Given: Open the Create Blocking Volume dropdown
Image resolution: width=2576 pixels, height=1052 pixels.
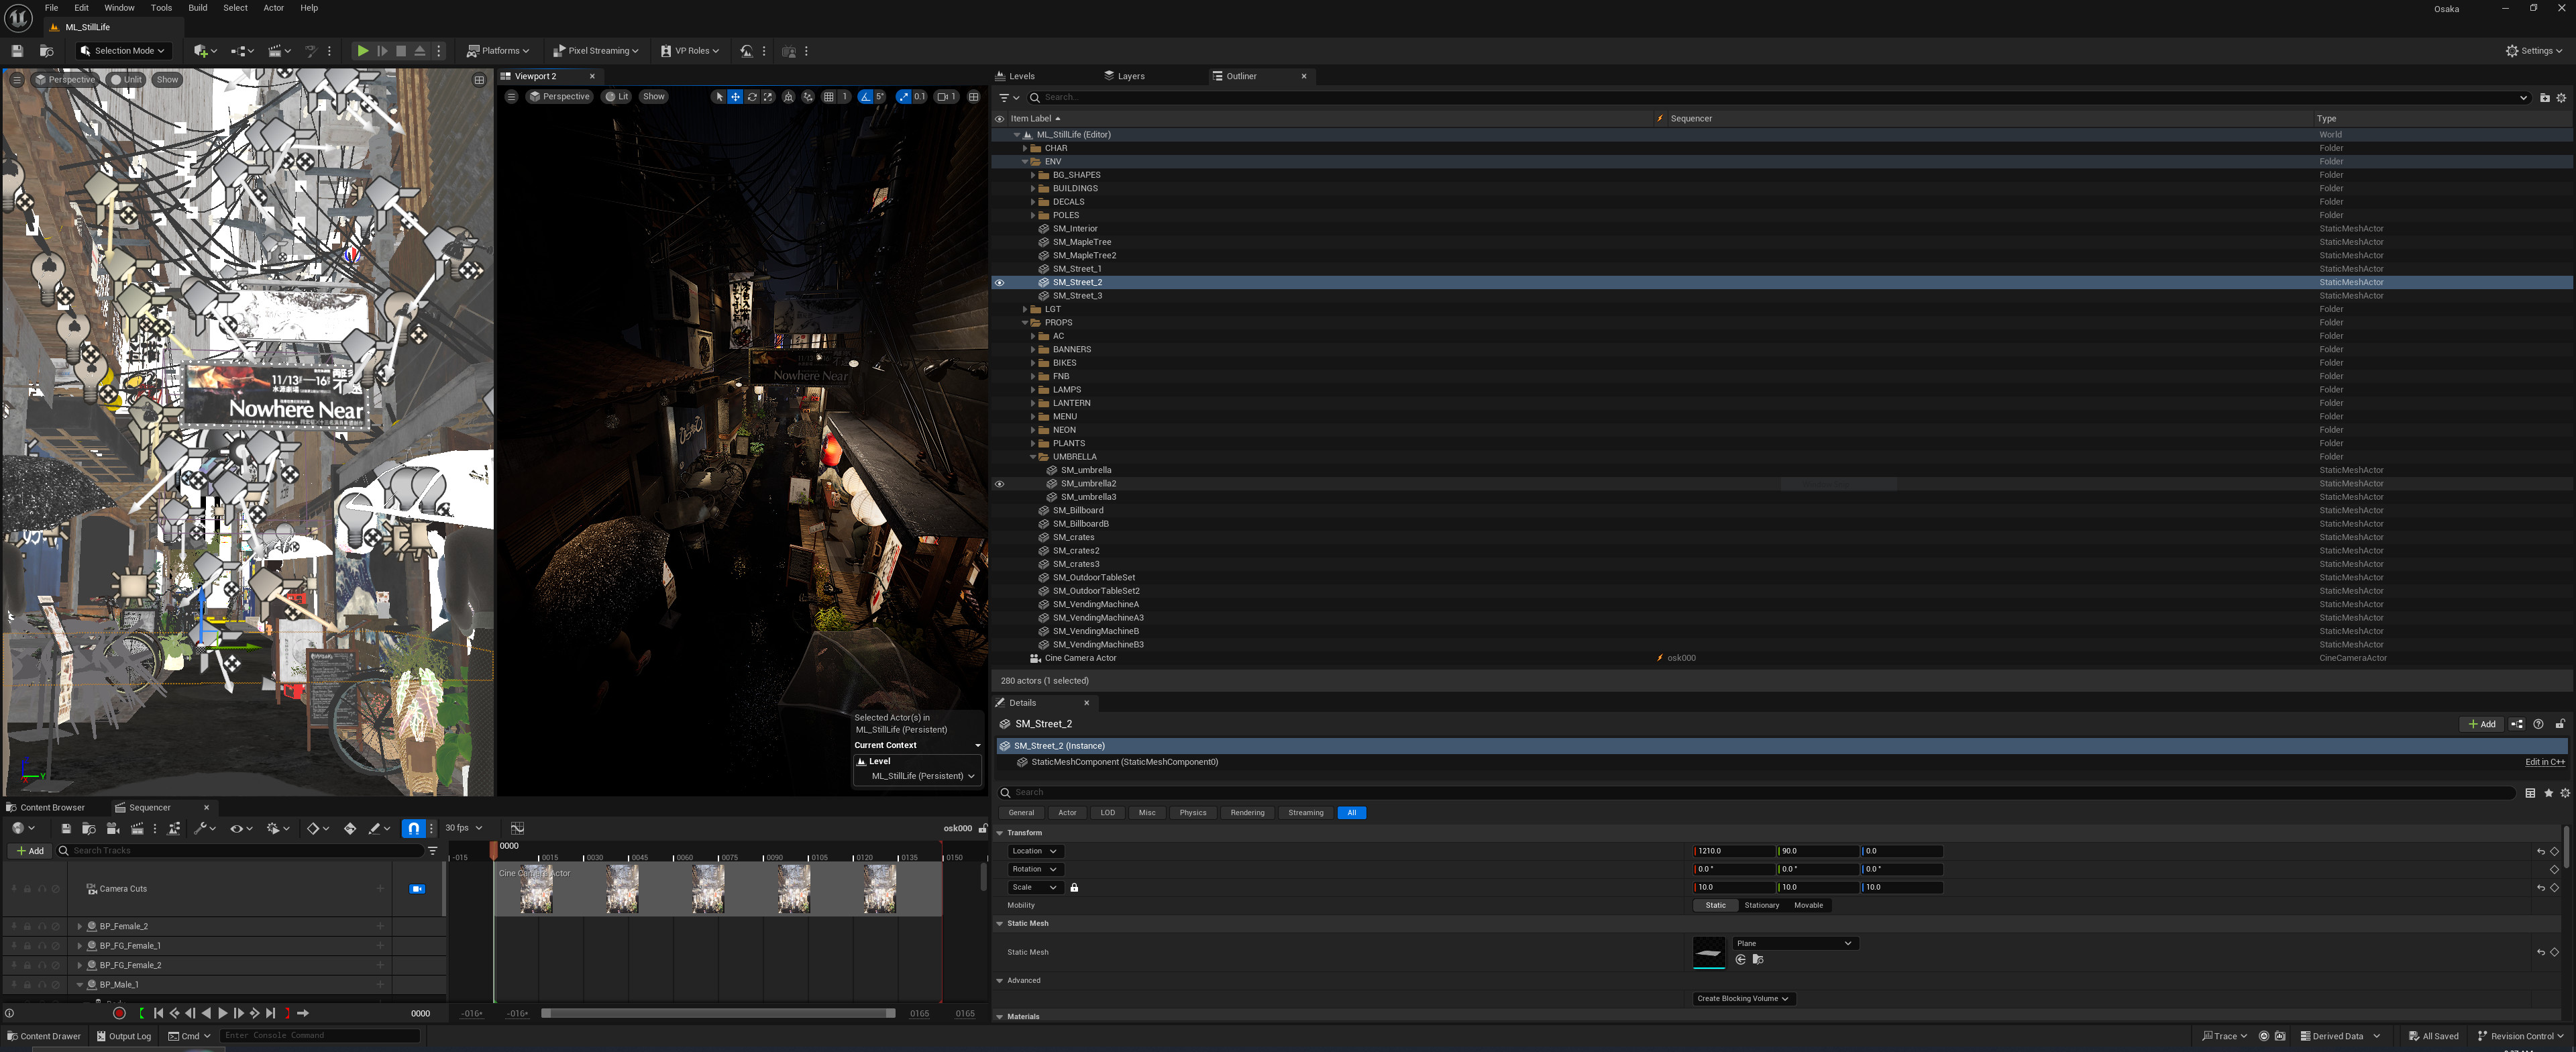Looking at the screenshot, I should tap(1743, 999).
